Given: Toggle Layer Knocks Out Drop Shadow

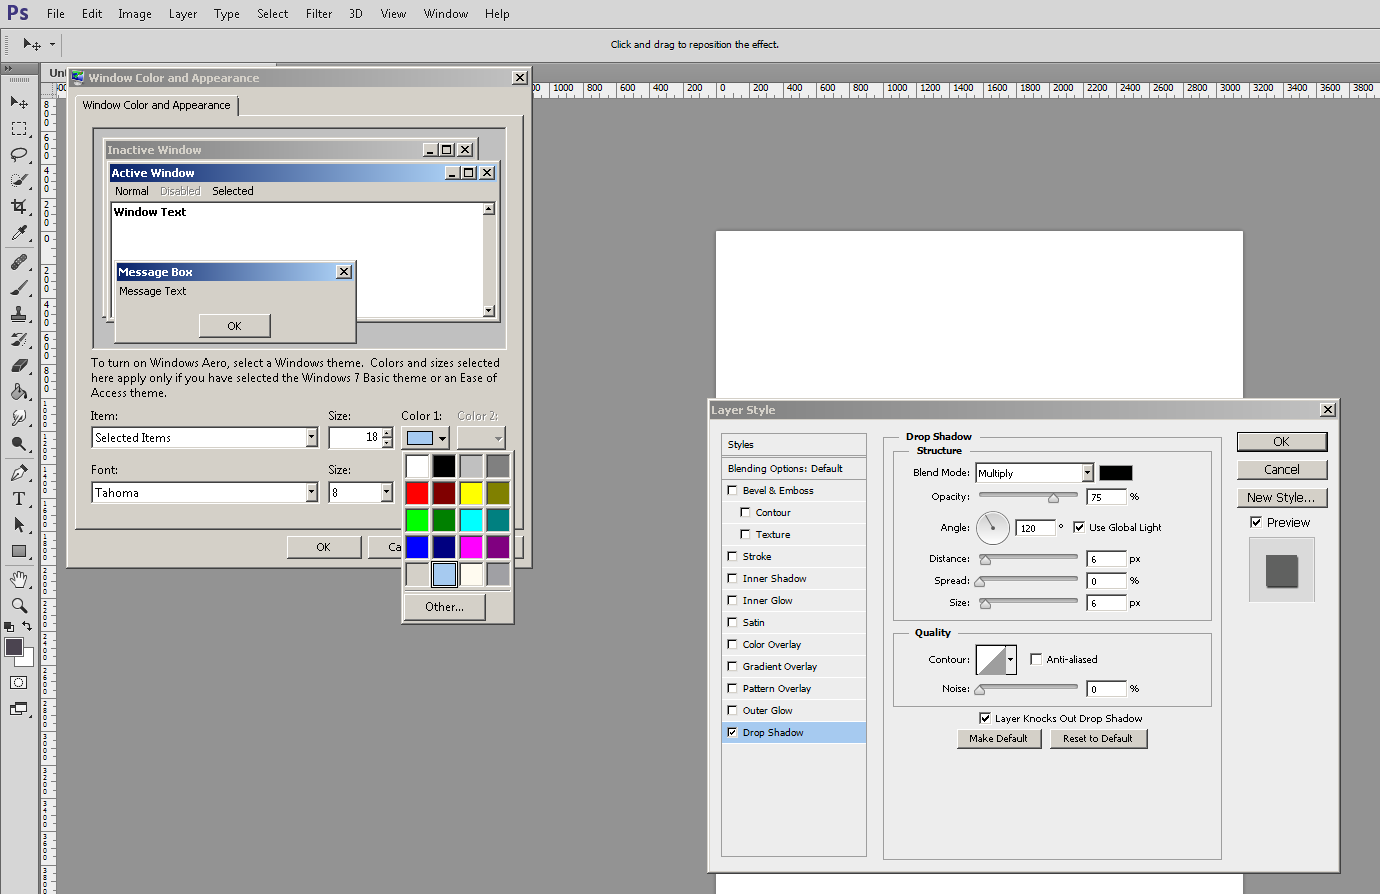Looking at the screenshot, I should point(985,718).
